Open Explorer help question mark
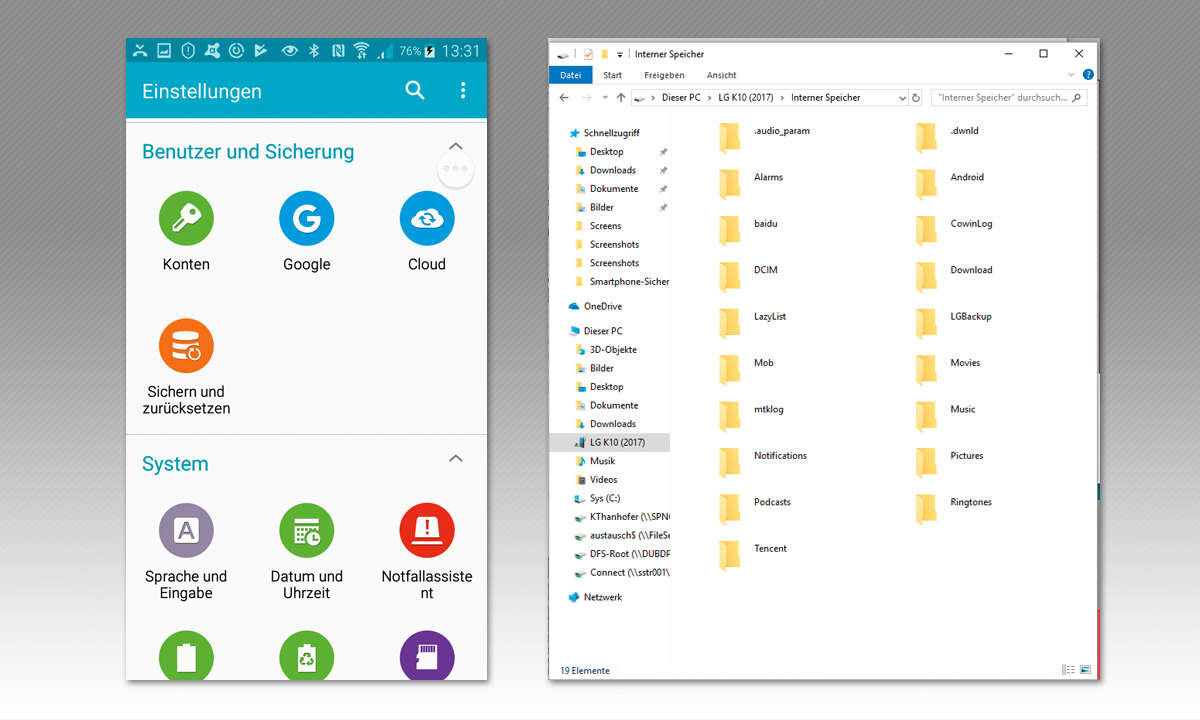The width and height of the screenshot is (1200, 720). pyautogui.click(x=1088, y=75)
